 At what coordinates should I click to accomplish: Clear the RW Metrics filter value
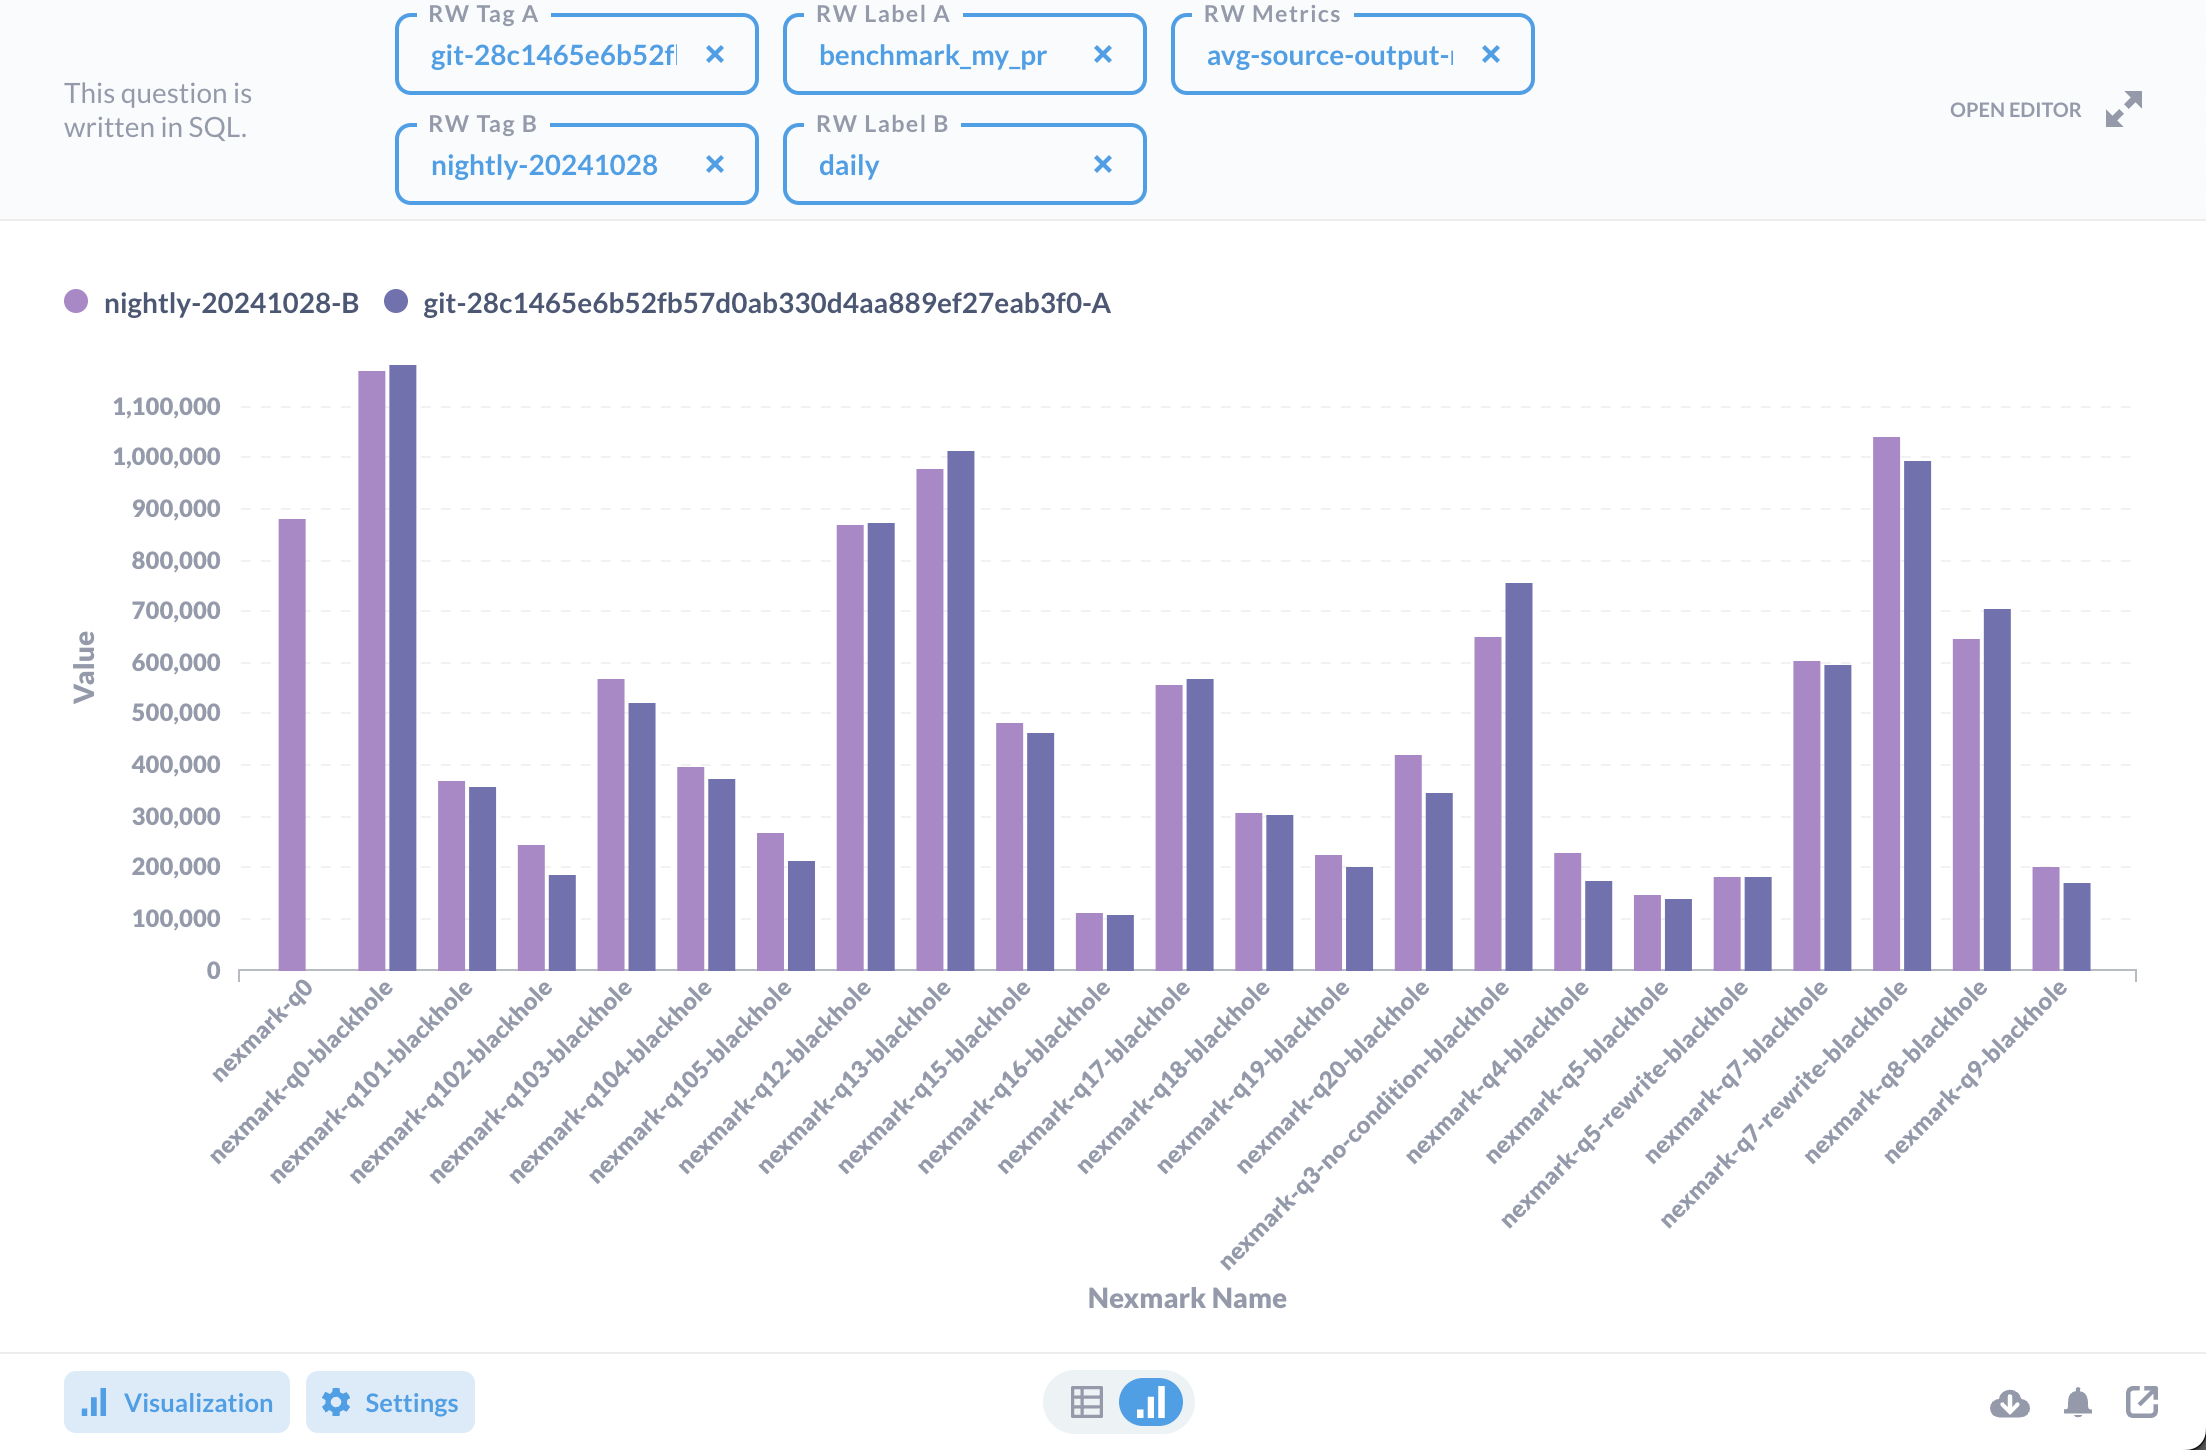tap(1490, 55)
